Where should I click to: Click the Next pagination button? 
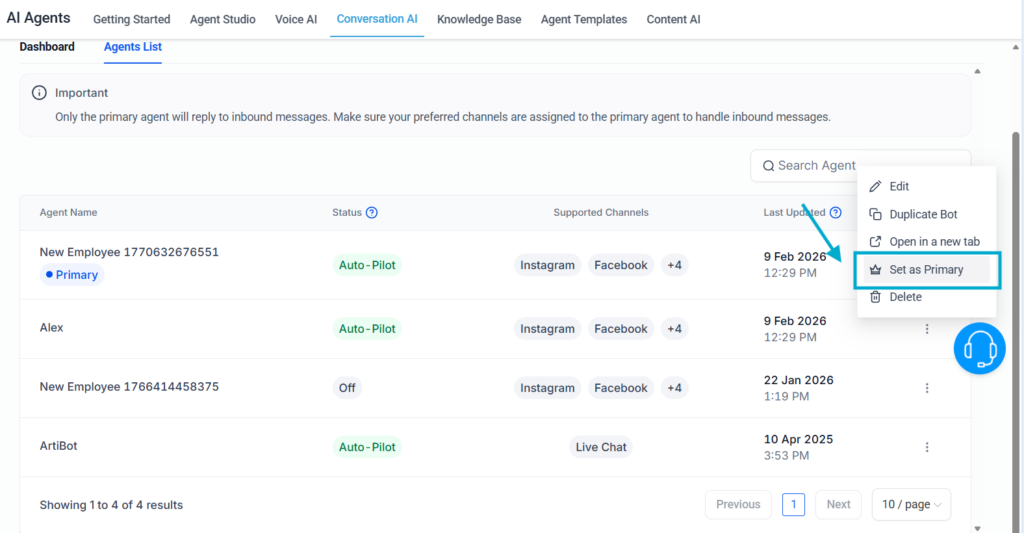point(838,505)
